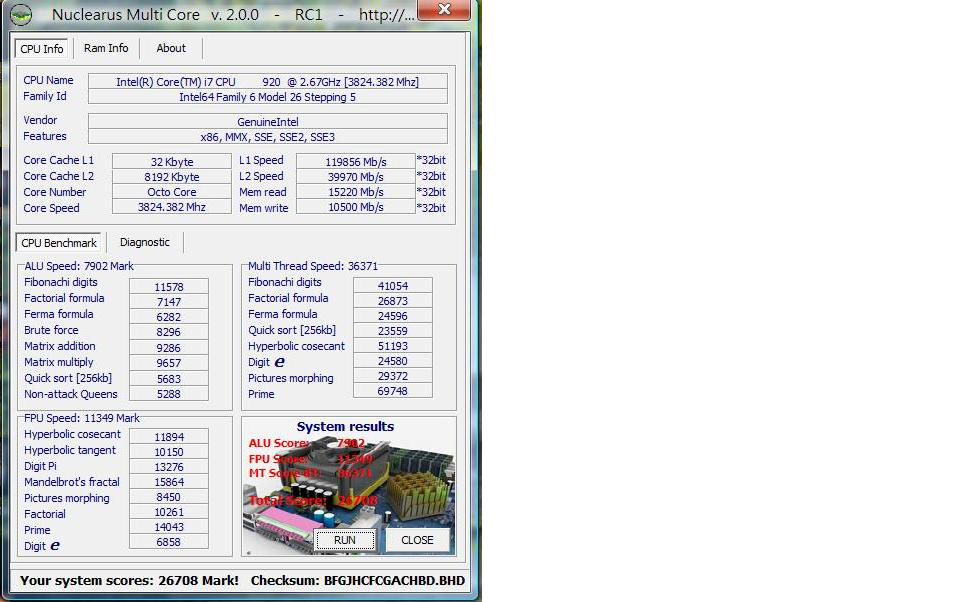The height and width of the screenshot is (602, 960).
Task: Start the benchmark with the RUN button
Action: (x=345, y=540)
